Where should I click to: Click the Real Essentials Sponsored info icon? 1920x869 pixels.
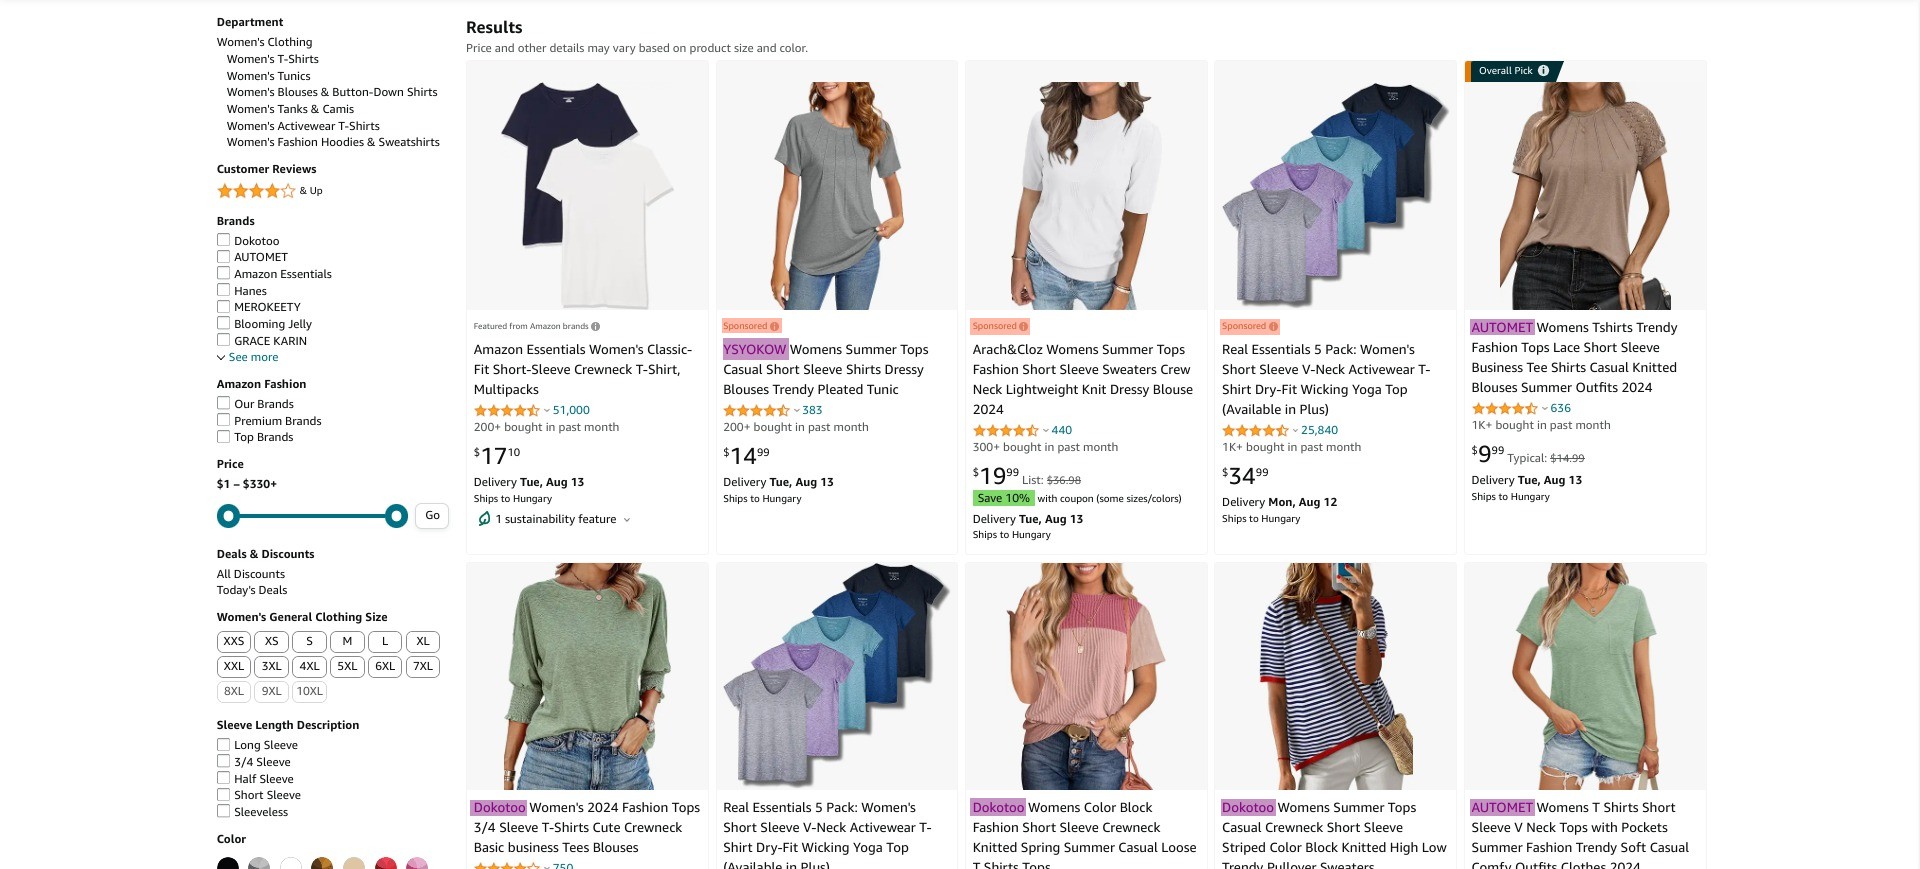(x=1273, y=326)
